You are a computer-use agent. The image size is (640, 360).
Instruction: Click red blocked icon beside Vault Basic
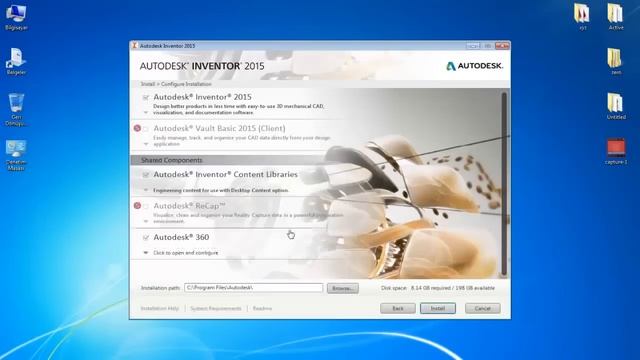pos(137,128)
